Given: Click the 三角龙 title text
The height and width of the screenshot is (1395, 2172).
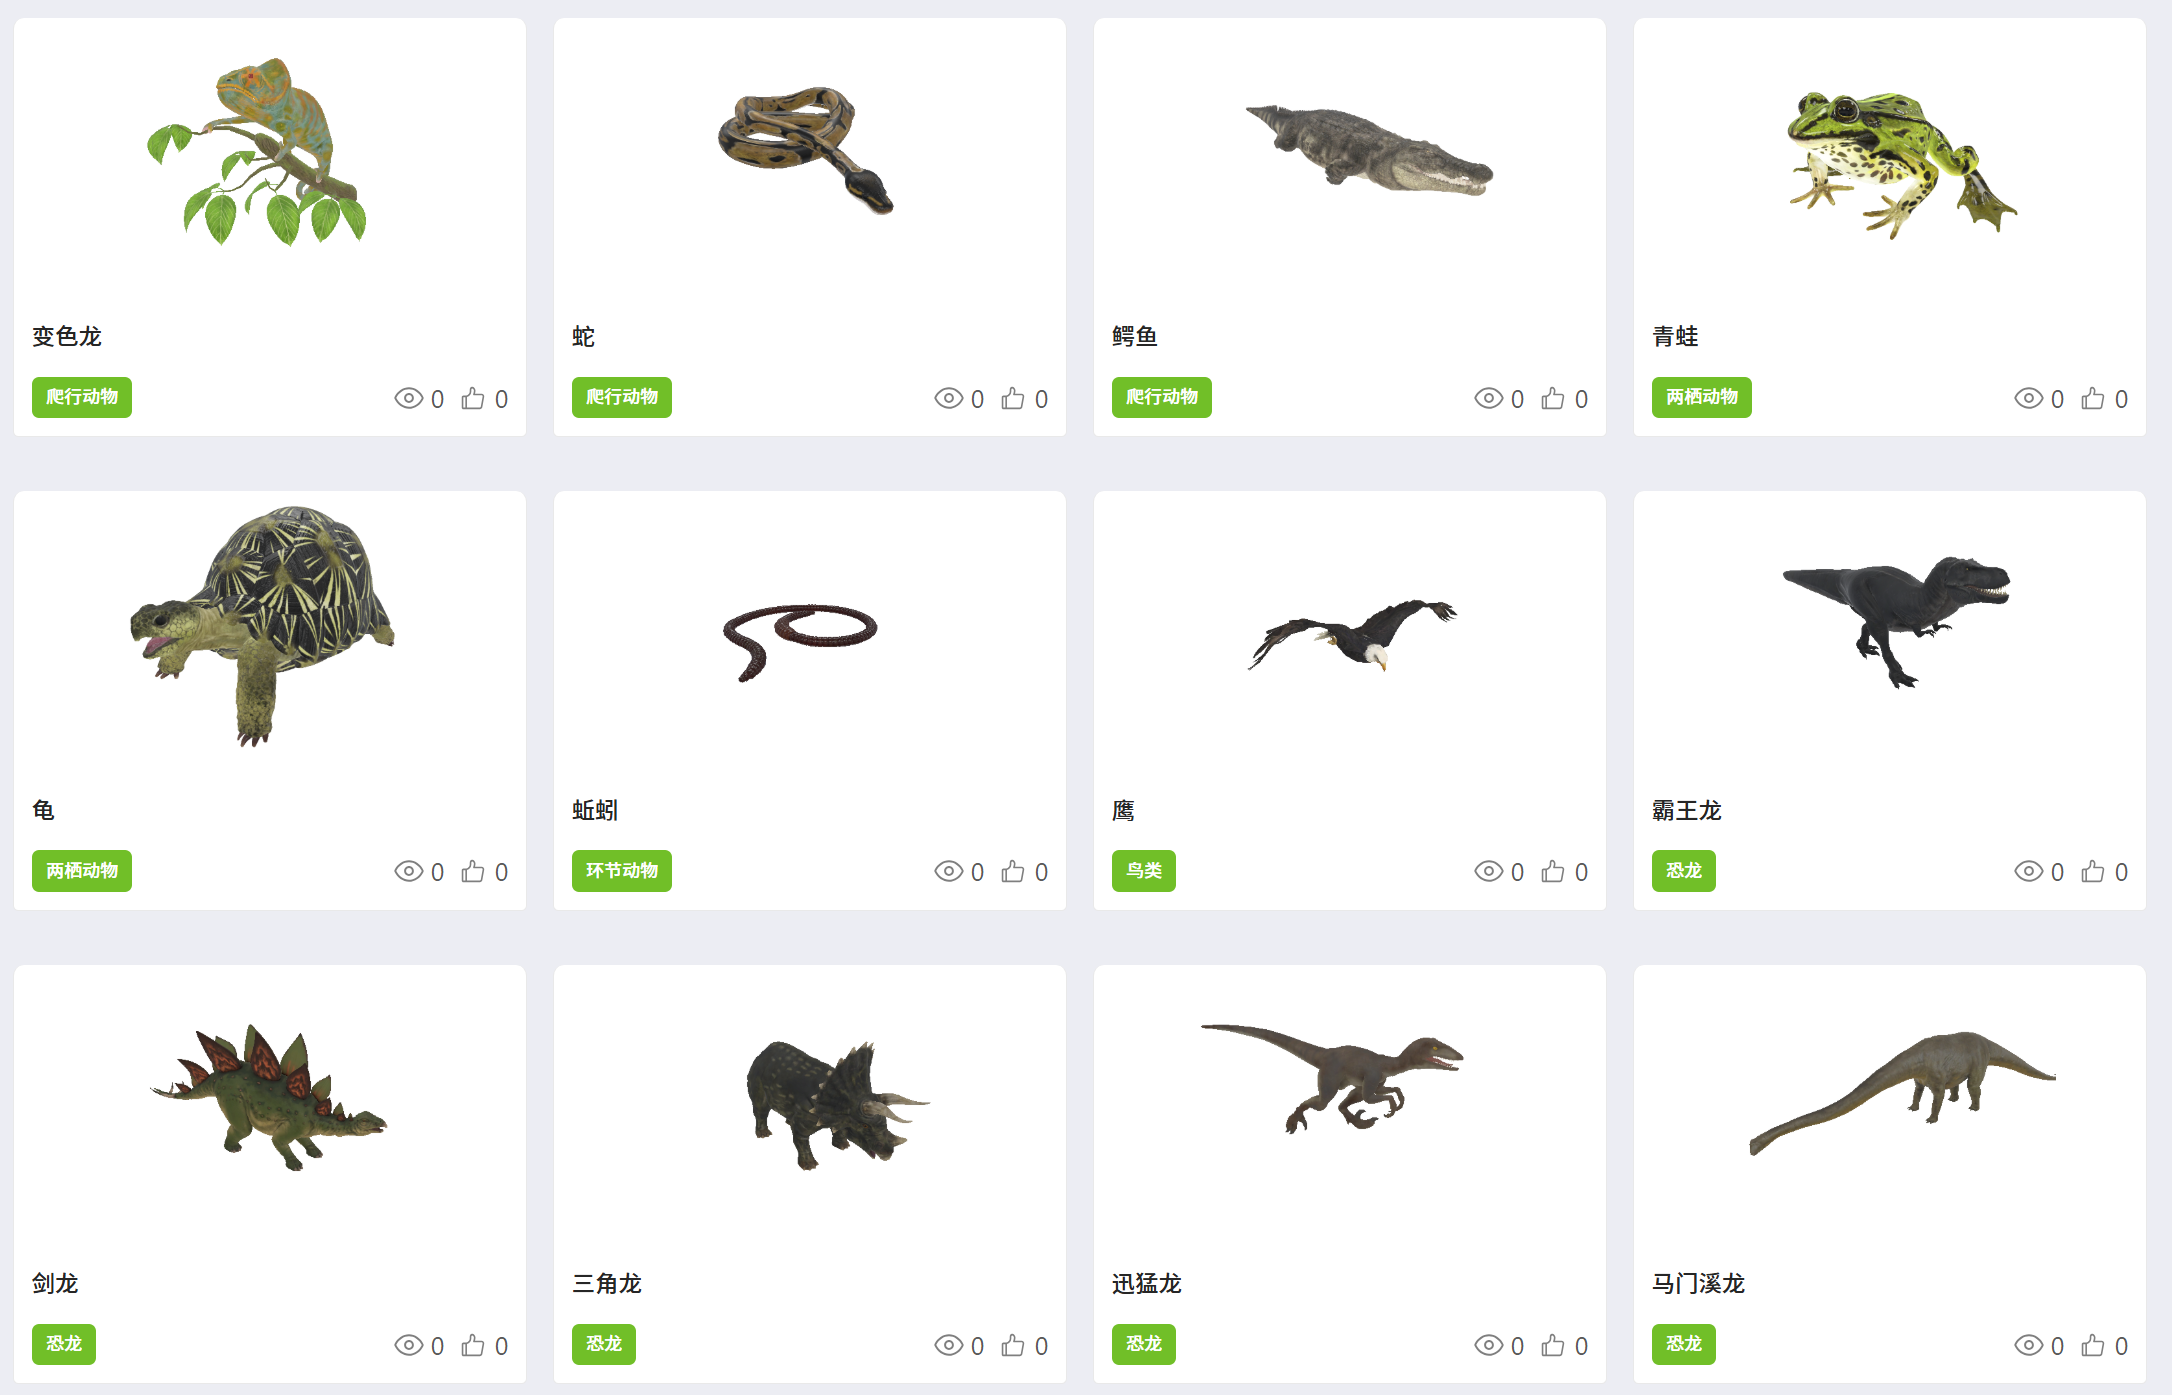Looking at the screenshot, I should [607, 1283].
